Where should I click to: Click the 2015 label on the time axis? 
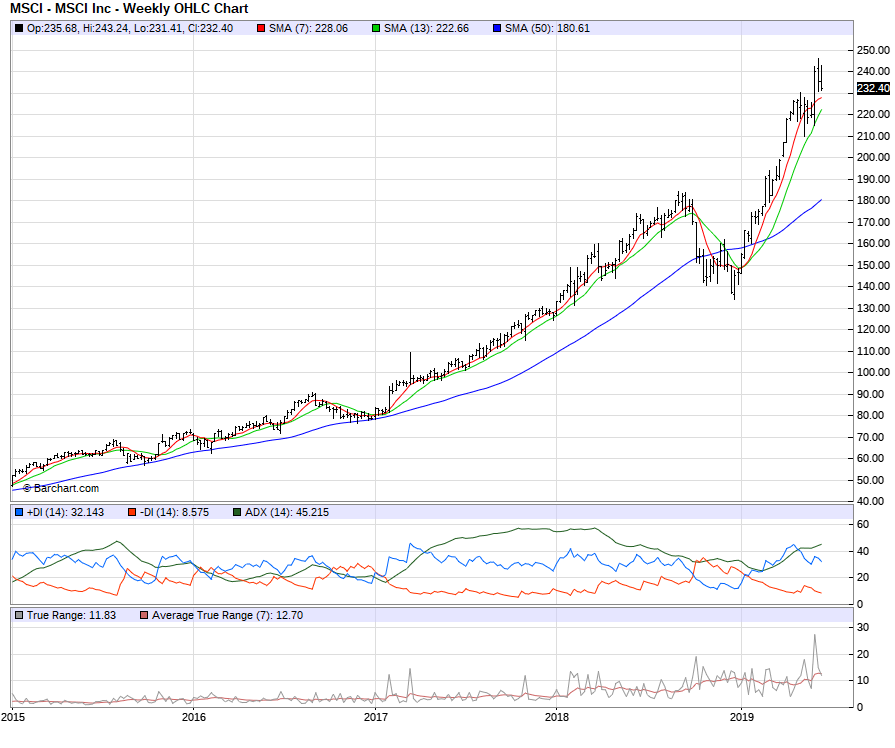coord(13,717)
